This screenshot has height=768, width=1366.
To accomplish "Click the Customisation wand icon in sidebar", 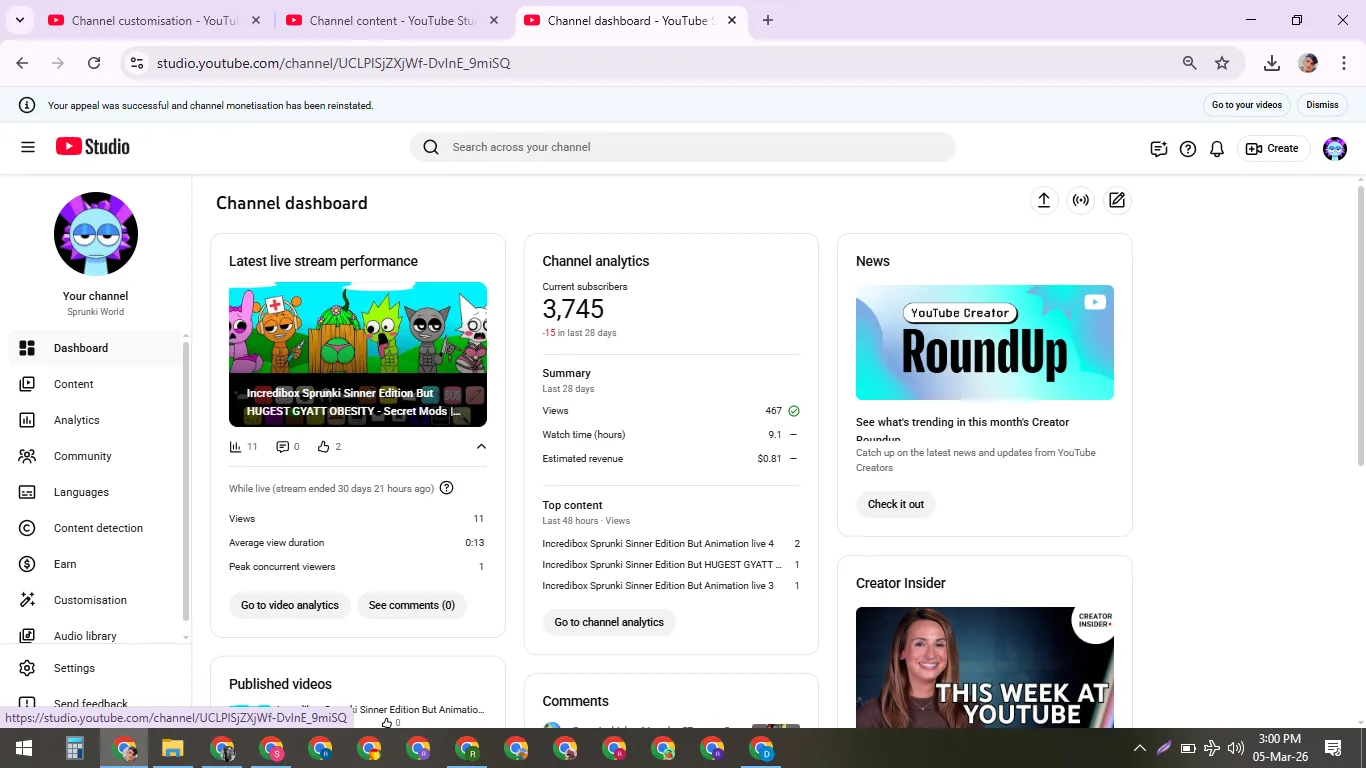I will (27, 600).
